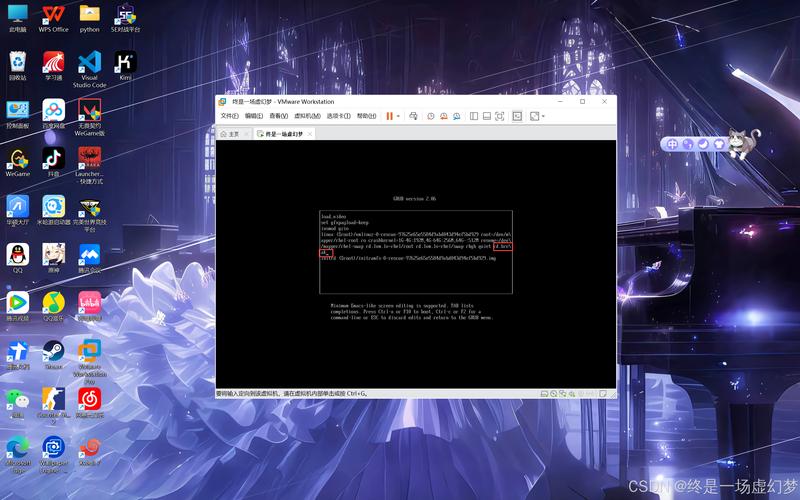Expand the stretch guest dropdown arrow
Viewport: 800px width, 500px height.
pos(543,116)
